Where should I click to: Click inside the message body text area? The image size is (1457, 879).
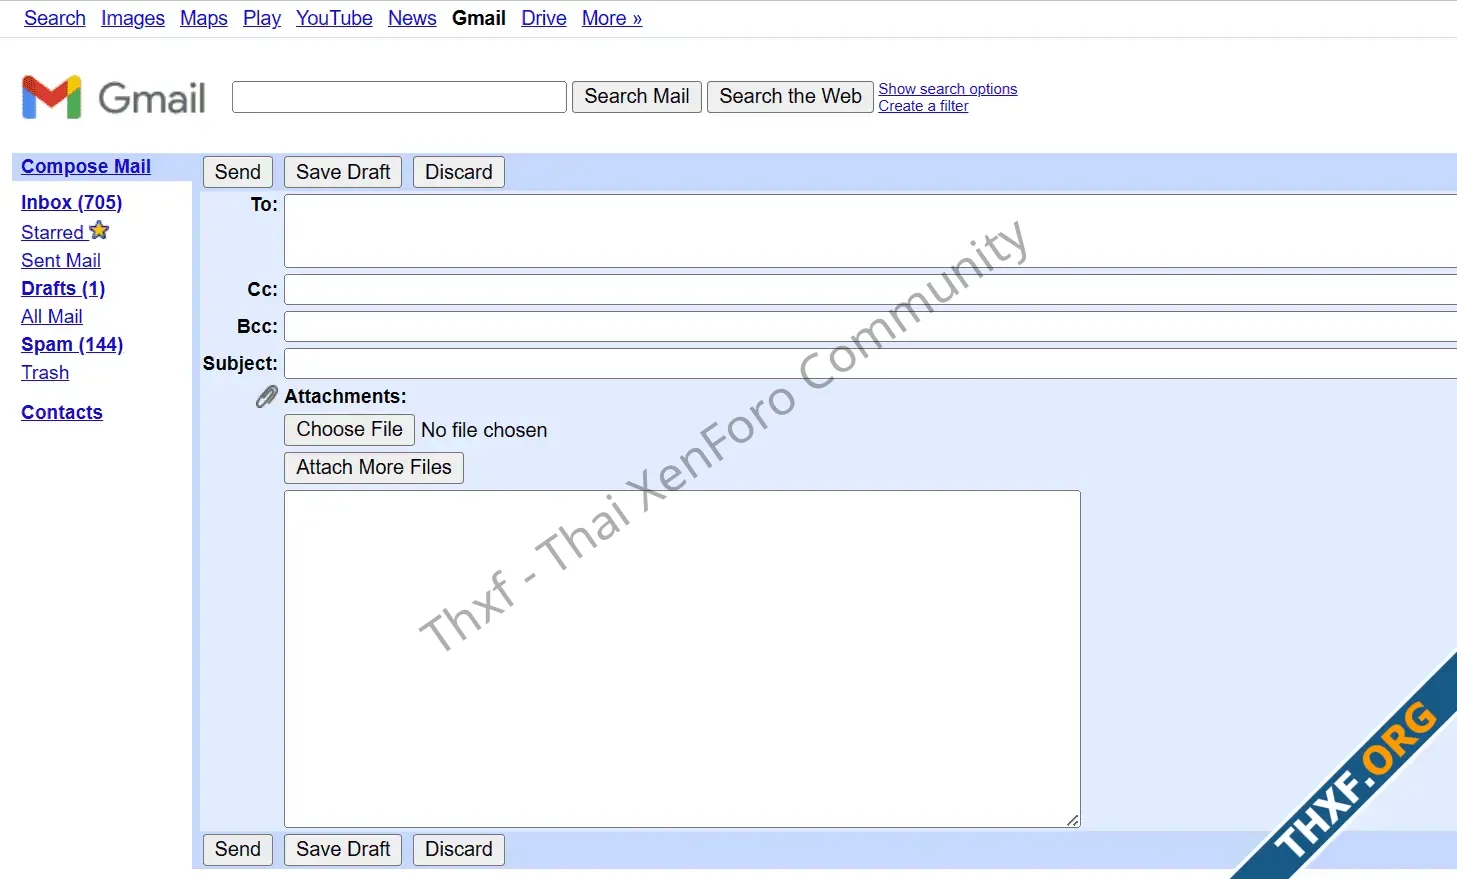pos(682,659)
